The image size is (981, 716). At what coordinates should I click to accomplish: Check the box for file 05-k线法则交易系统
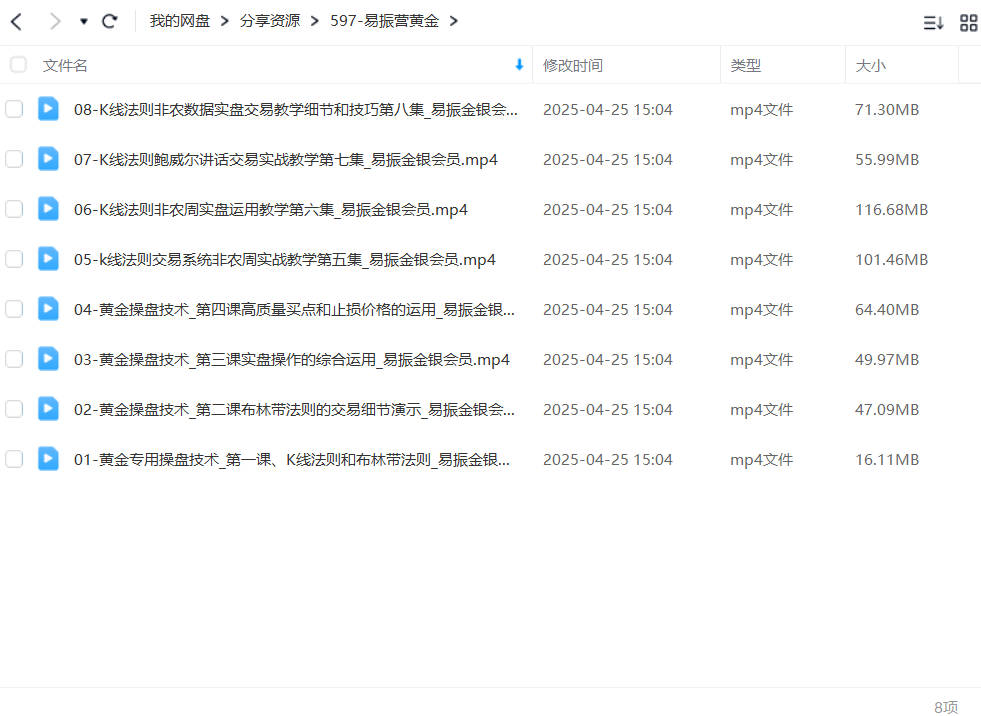tap(14, 259)
